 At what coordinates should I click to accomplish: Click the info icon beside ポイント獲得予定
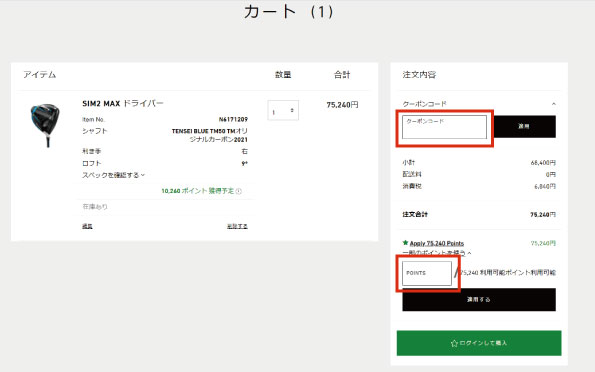pyautogui.click(x=239, y=191)
